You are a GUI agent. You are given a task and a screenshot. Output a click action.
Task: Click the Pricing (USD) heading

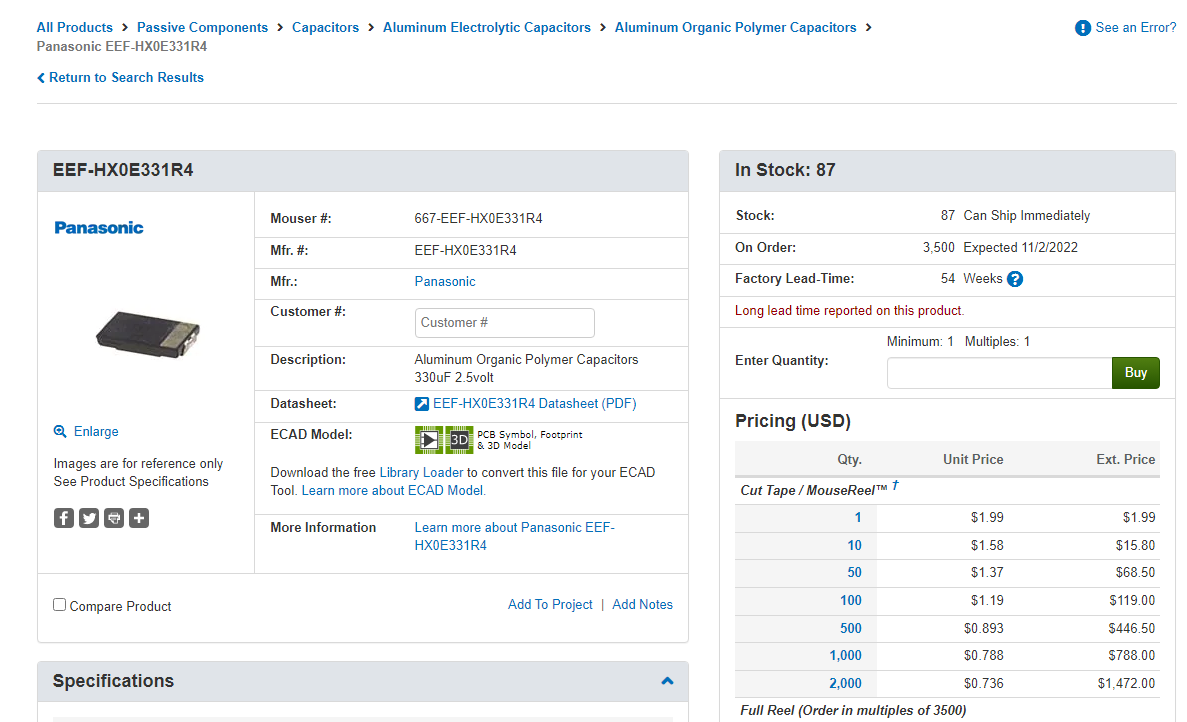click(793, 422)
